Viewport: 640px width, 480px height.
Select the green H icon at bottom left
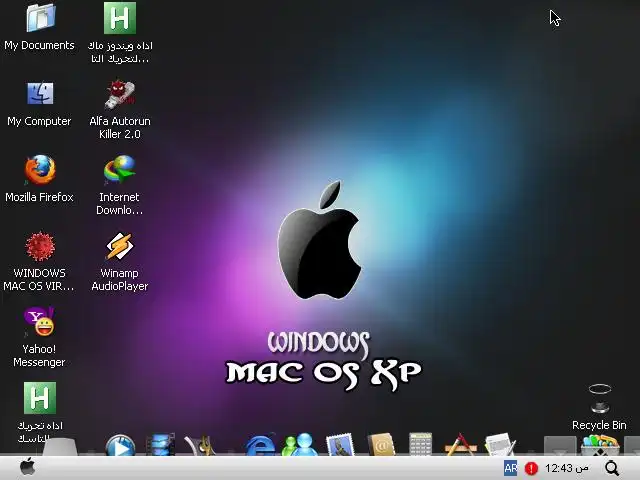point(40,398)
